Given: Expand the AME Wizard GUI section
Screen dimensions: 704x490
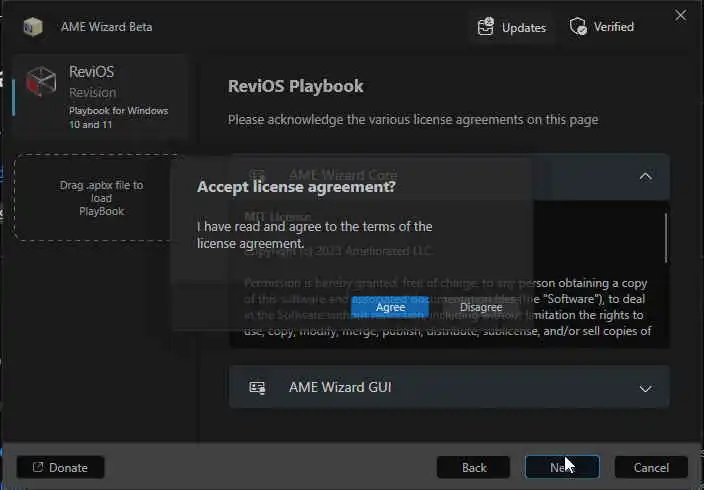Looking at the screenshot, I should pyautogui.click(x=646, y=388).
